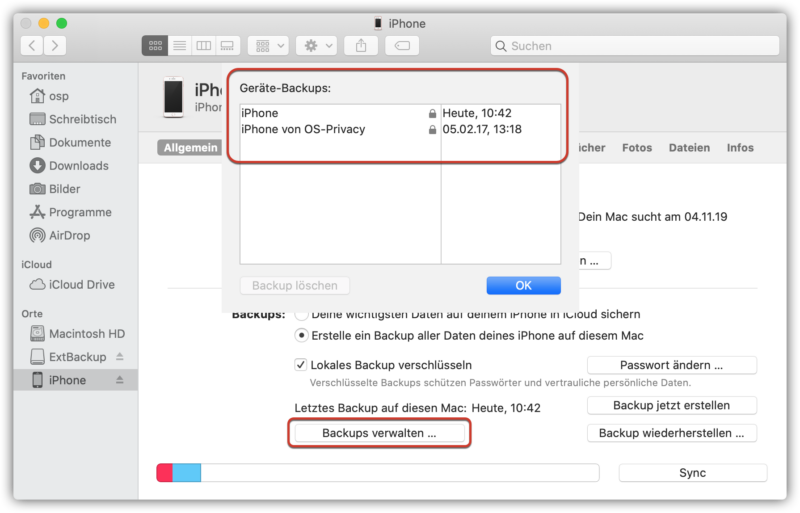Image resolution: width=800 pixels, height=513 pixels.
Task: Switch to the Infos tab
Action: tap(740, 148)
